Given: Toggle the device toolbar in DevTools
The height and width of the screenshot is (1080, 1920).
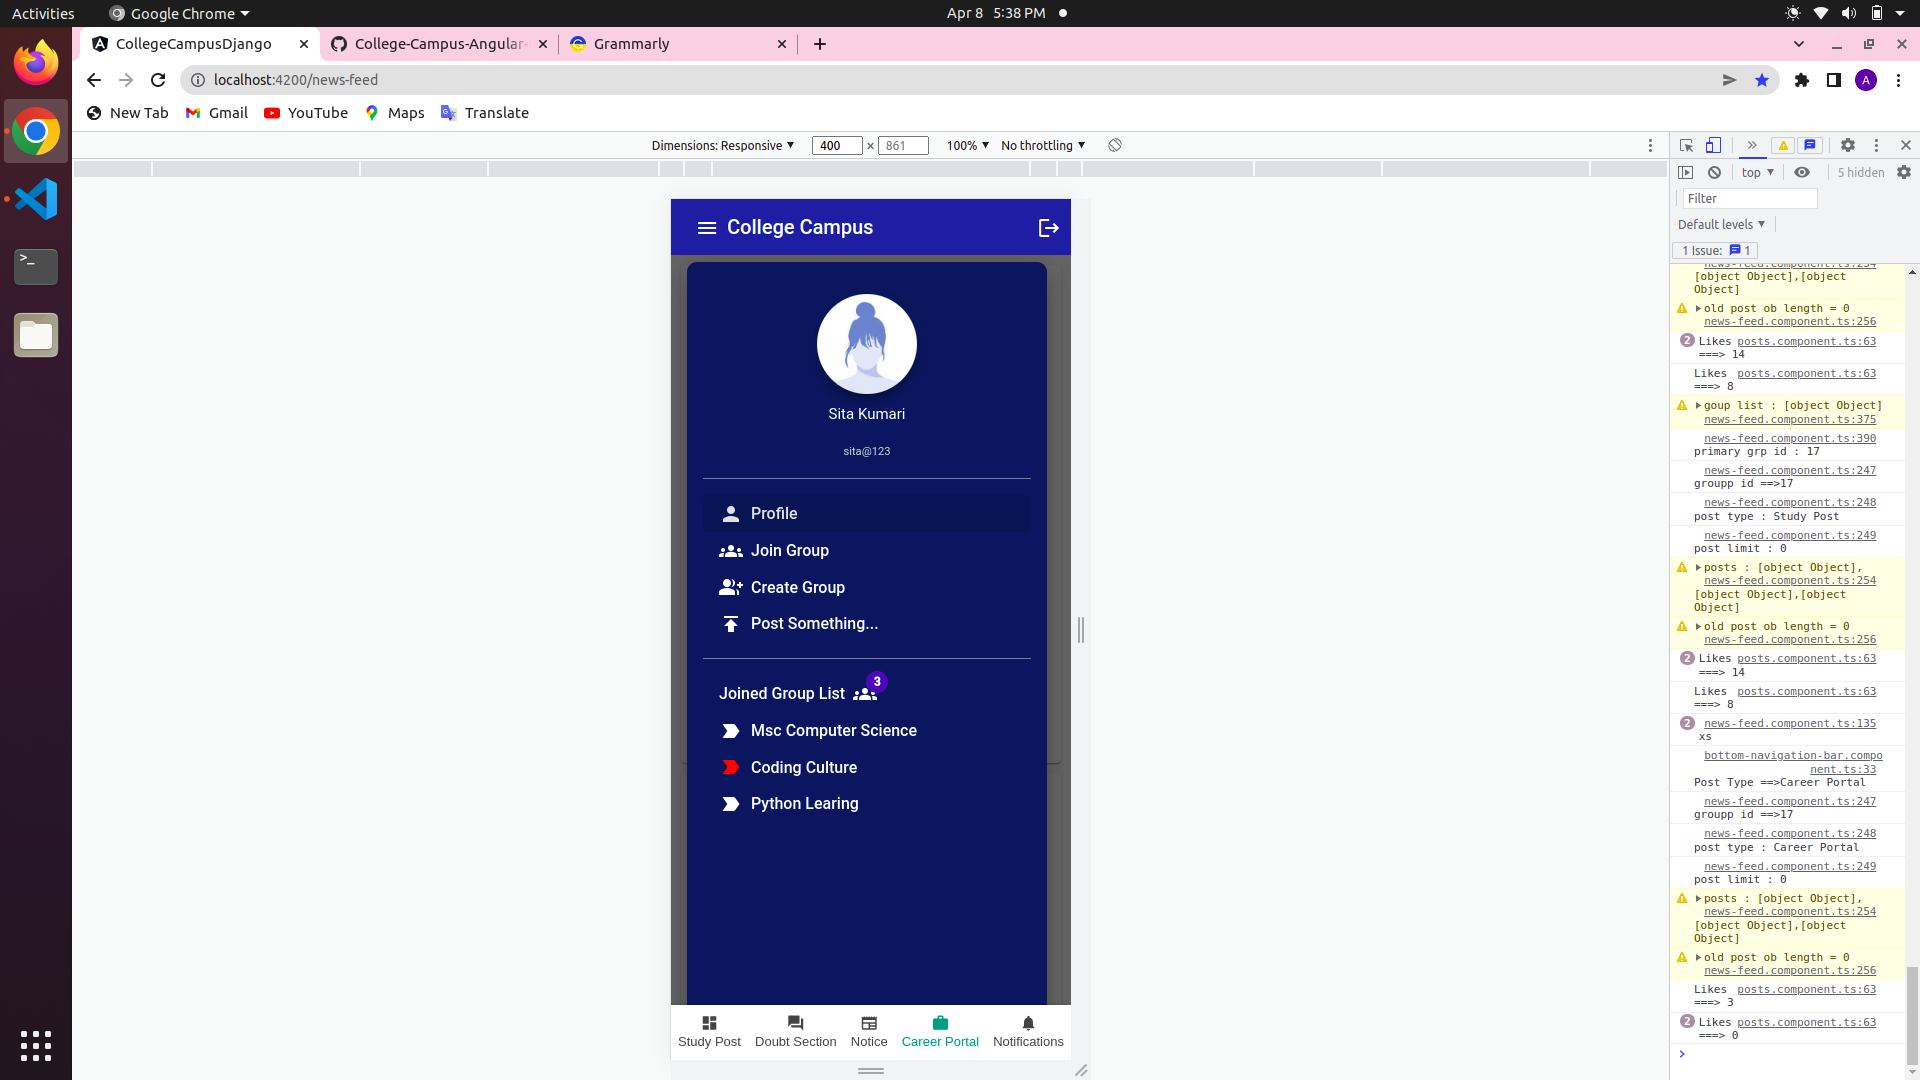Looking at the screenshot, I should pyautogui.click(x=1713, y=145).
